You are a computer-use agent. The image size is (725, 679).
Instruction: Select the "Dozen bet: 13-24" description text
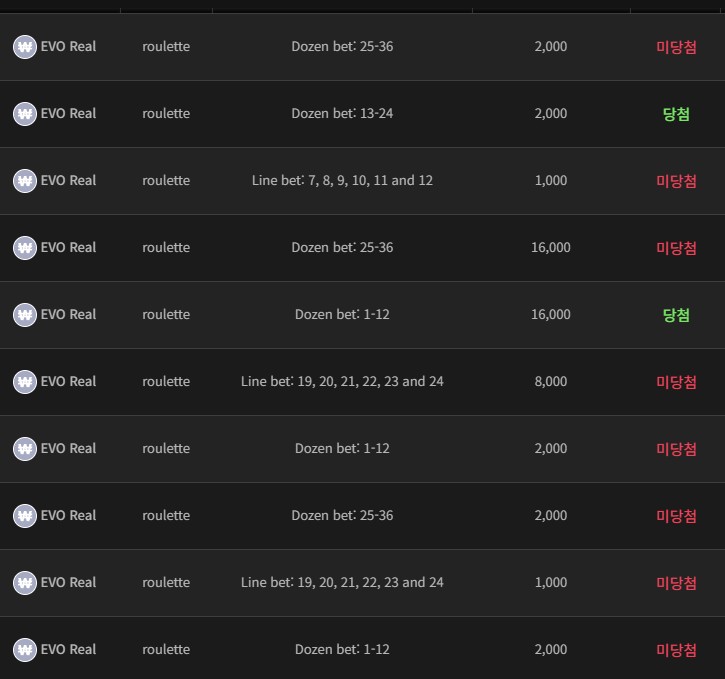coord(342,114)
